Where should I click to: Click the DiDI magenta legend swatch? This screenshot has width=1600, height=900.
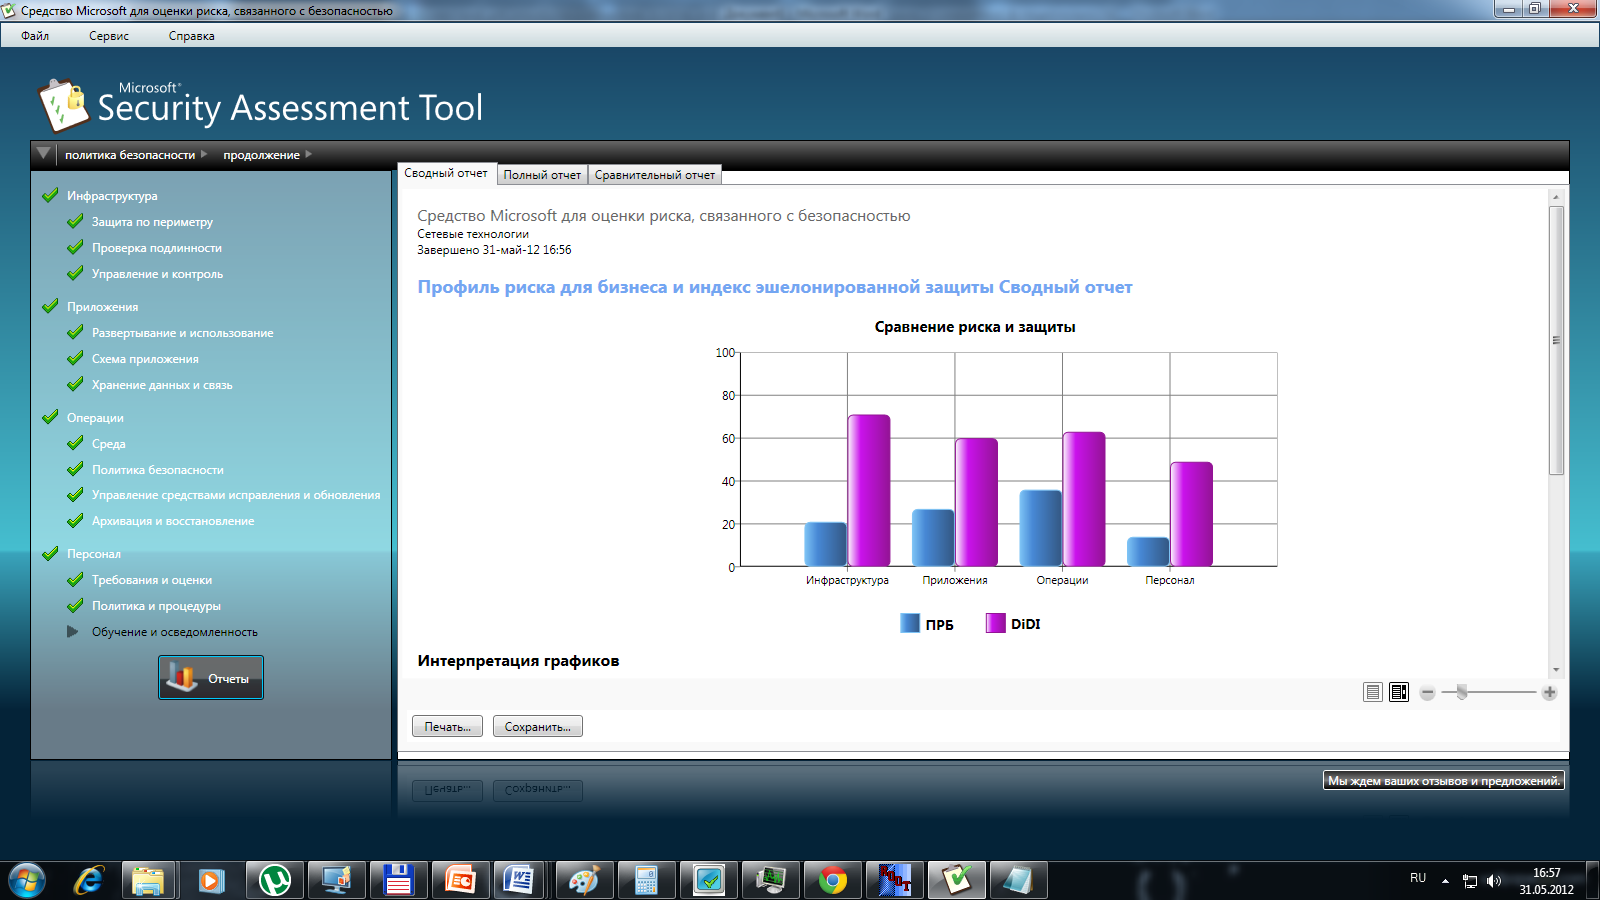(995, 623)
